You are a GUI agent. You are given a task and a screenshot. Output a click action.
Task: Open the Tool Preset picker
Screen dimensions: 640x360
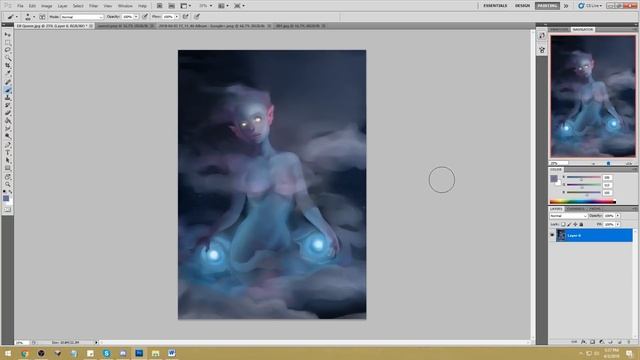pyautogui.click(x=12, y=17)
